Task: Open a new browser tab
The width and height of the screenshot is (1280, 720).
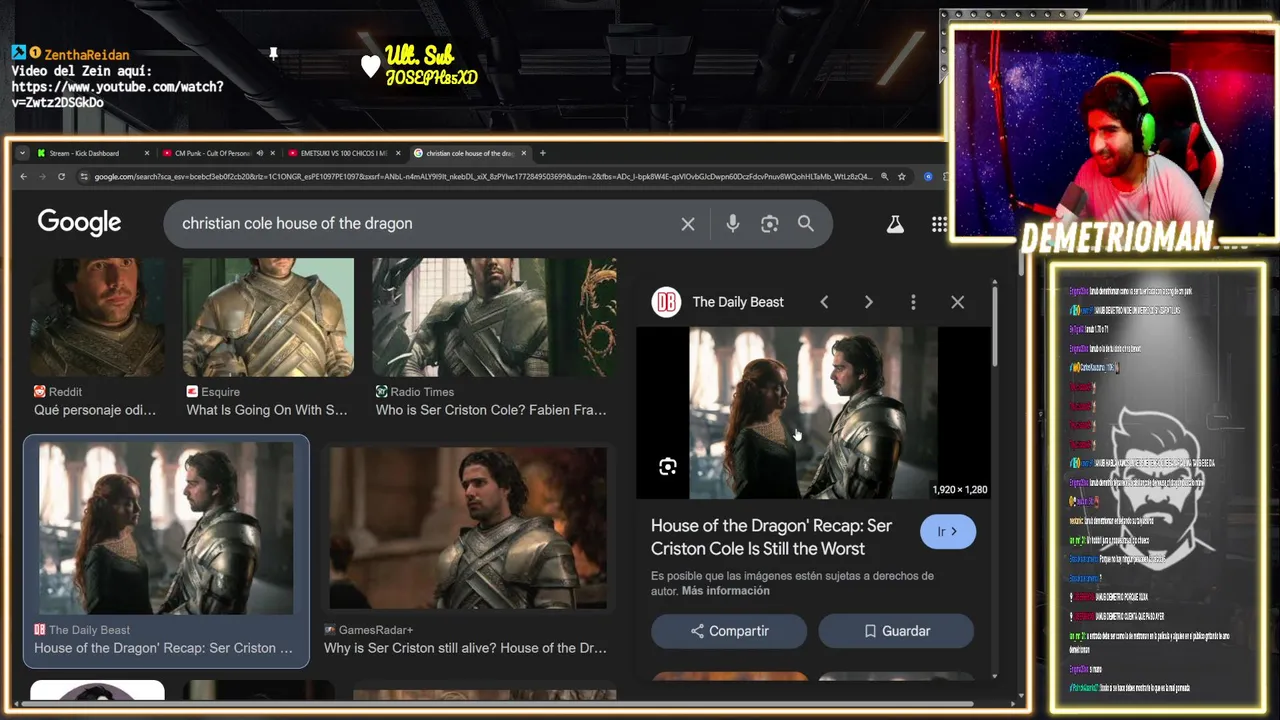Action: click(x=543, y=153)
